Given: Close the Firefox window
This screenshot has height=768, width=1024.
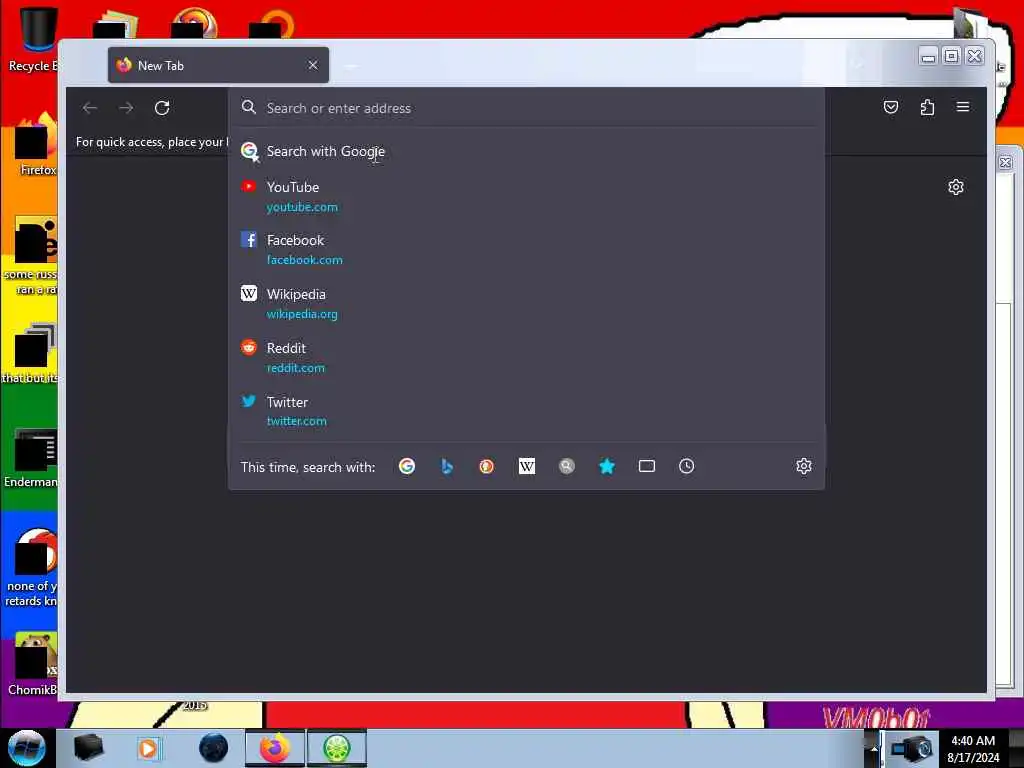Looking at the screenshot, I should (x=974, y=57).
